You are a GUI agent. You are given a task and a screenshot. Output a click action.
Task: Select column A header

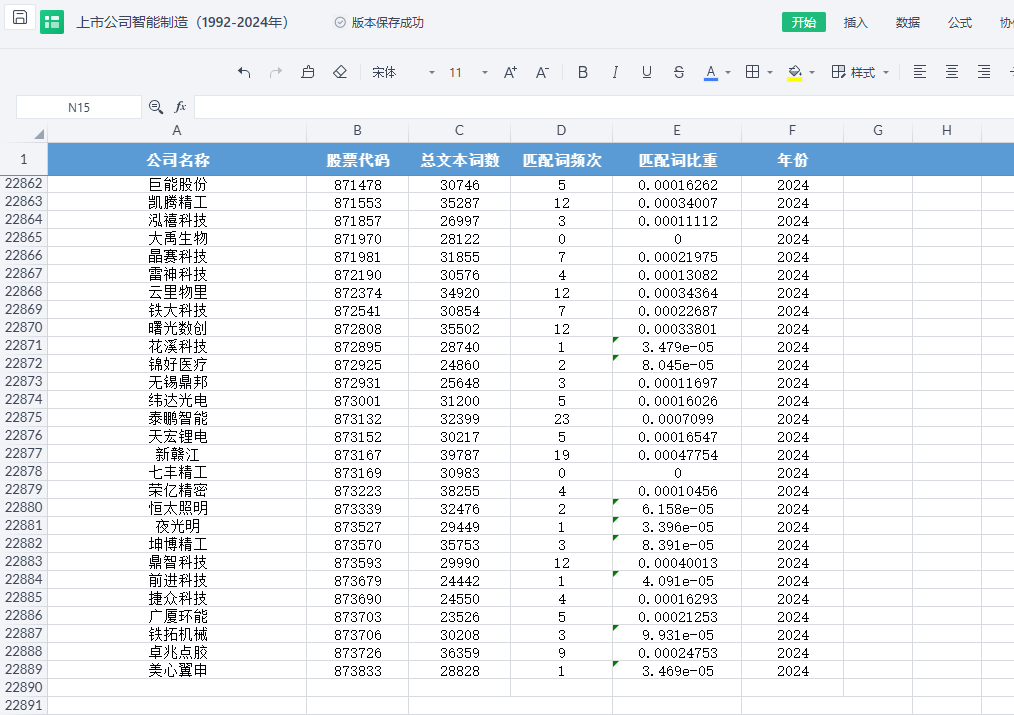coord(177,131)
